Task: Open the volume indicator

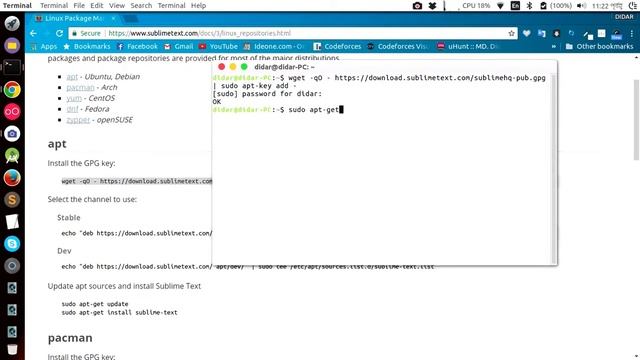Action: pos(582,6)
